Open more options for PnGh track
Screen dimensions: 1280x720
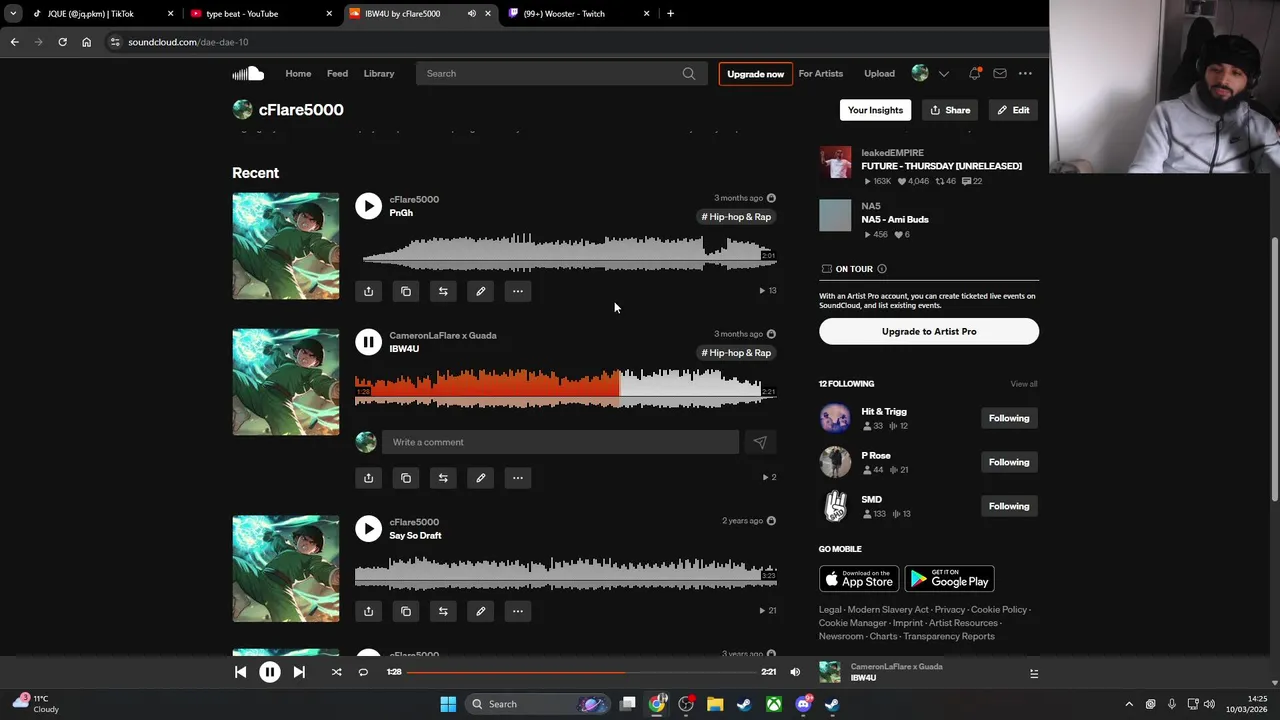coord(518,291)
